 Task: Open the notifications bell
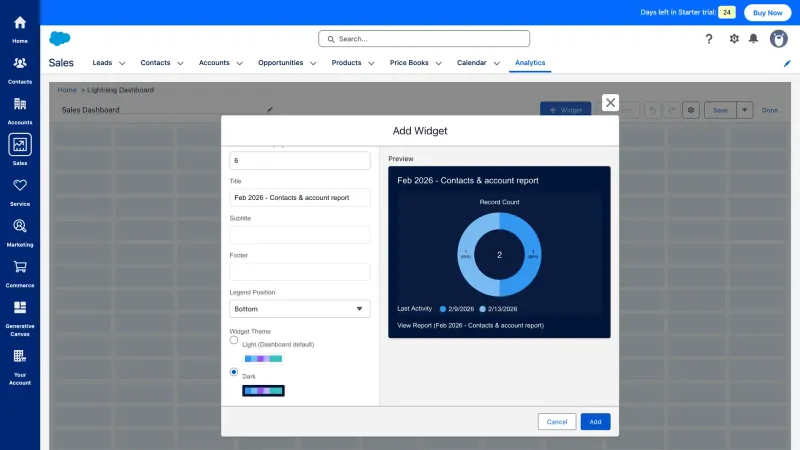coord(753,39)
